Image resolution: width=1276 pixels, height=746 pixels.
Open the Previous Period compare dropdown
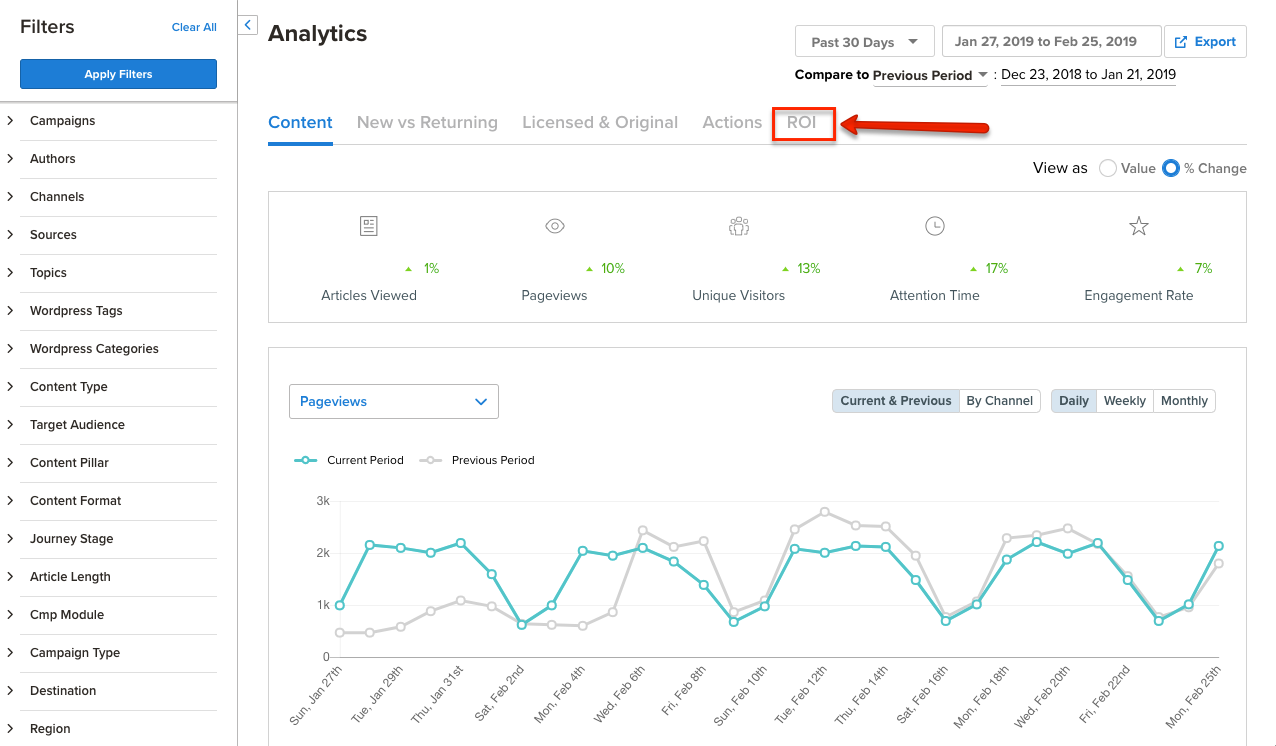(x=930, y=75)
